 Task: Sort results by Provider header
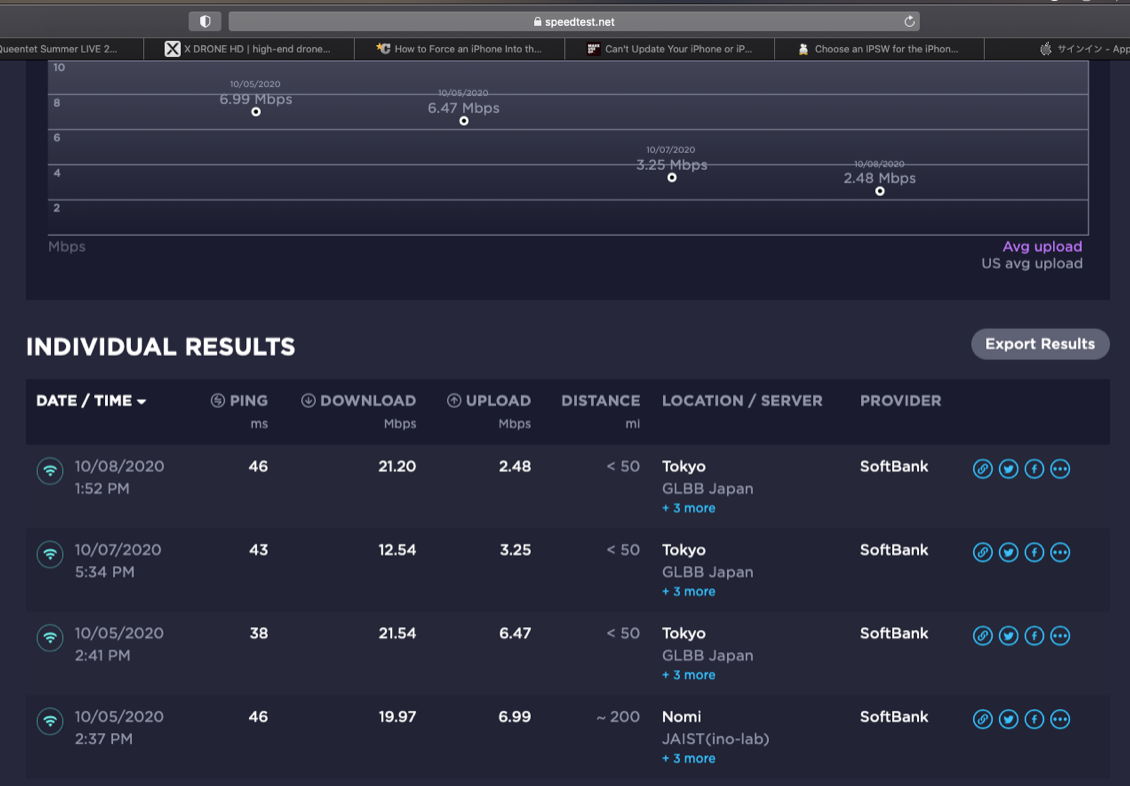[900, 401]
